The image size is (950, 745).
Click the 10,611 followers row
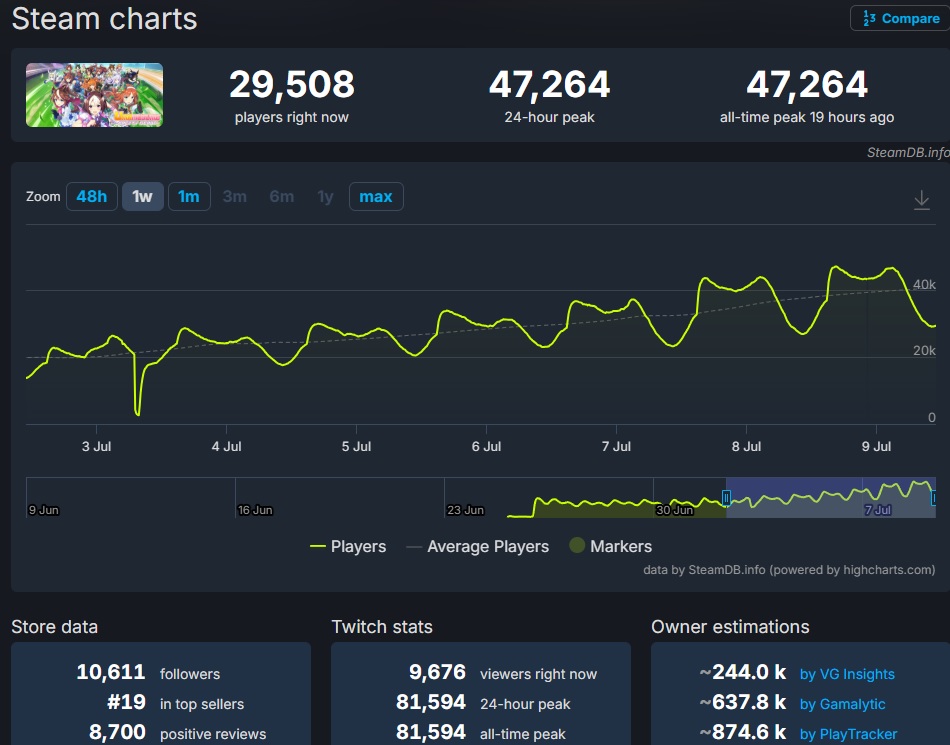coord(148,673)
